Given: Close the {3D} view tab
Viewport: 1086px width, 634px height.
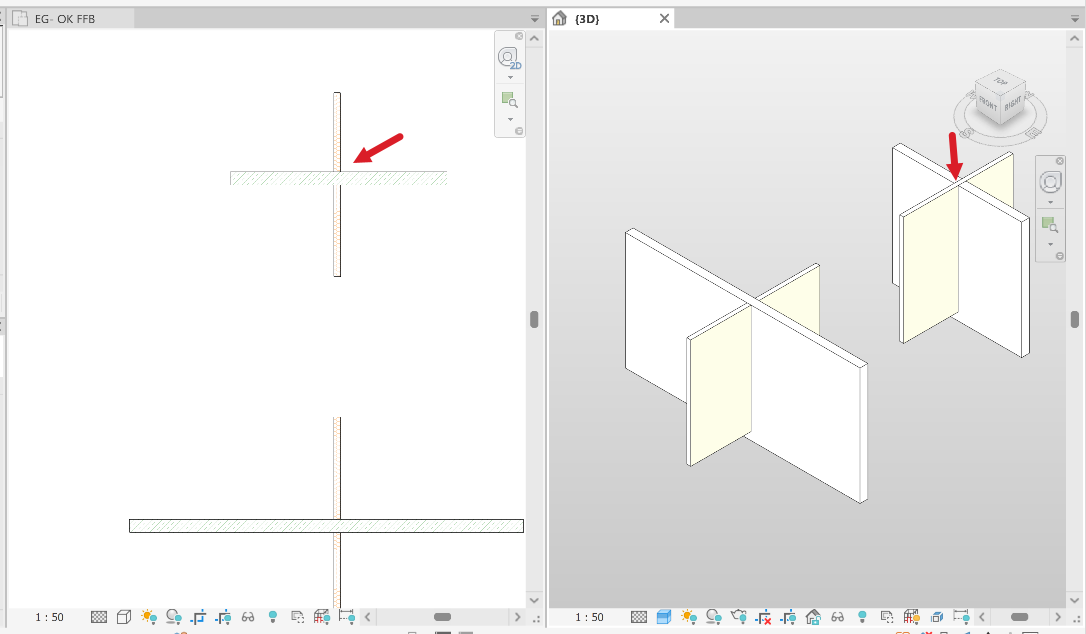Looking at the screenshot, I should (664, 19).
